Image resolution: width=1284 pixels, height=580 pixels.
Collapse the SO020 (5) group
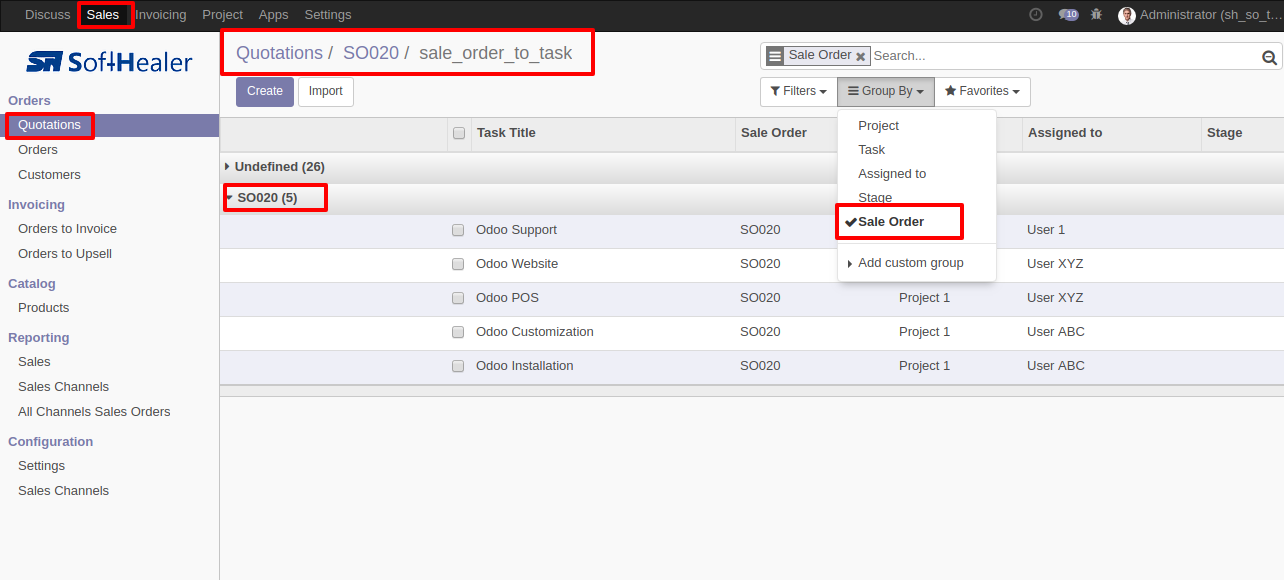[x=262, y=198]
